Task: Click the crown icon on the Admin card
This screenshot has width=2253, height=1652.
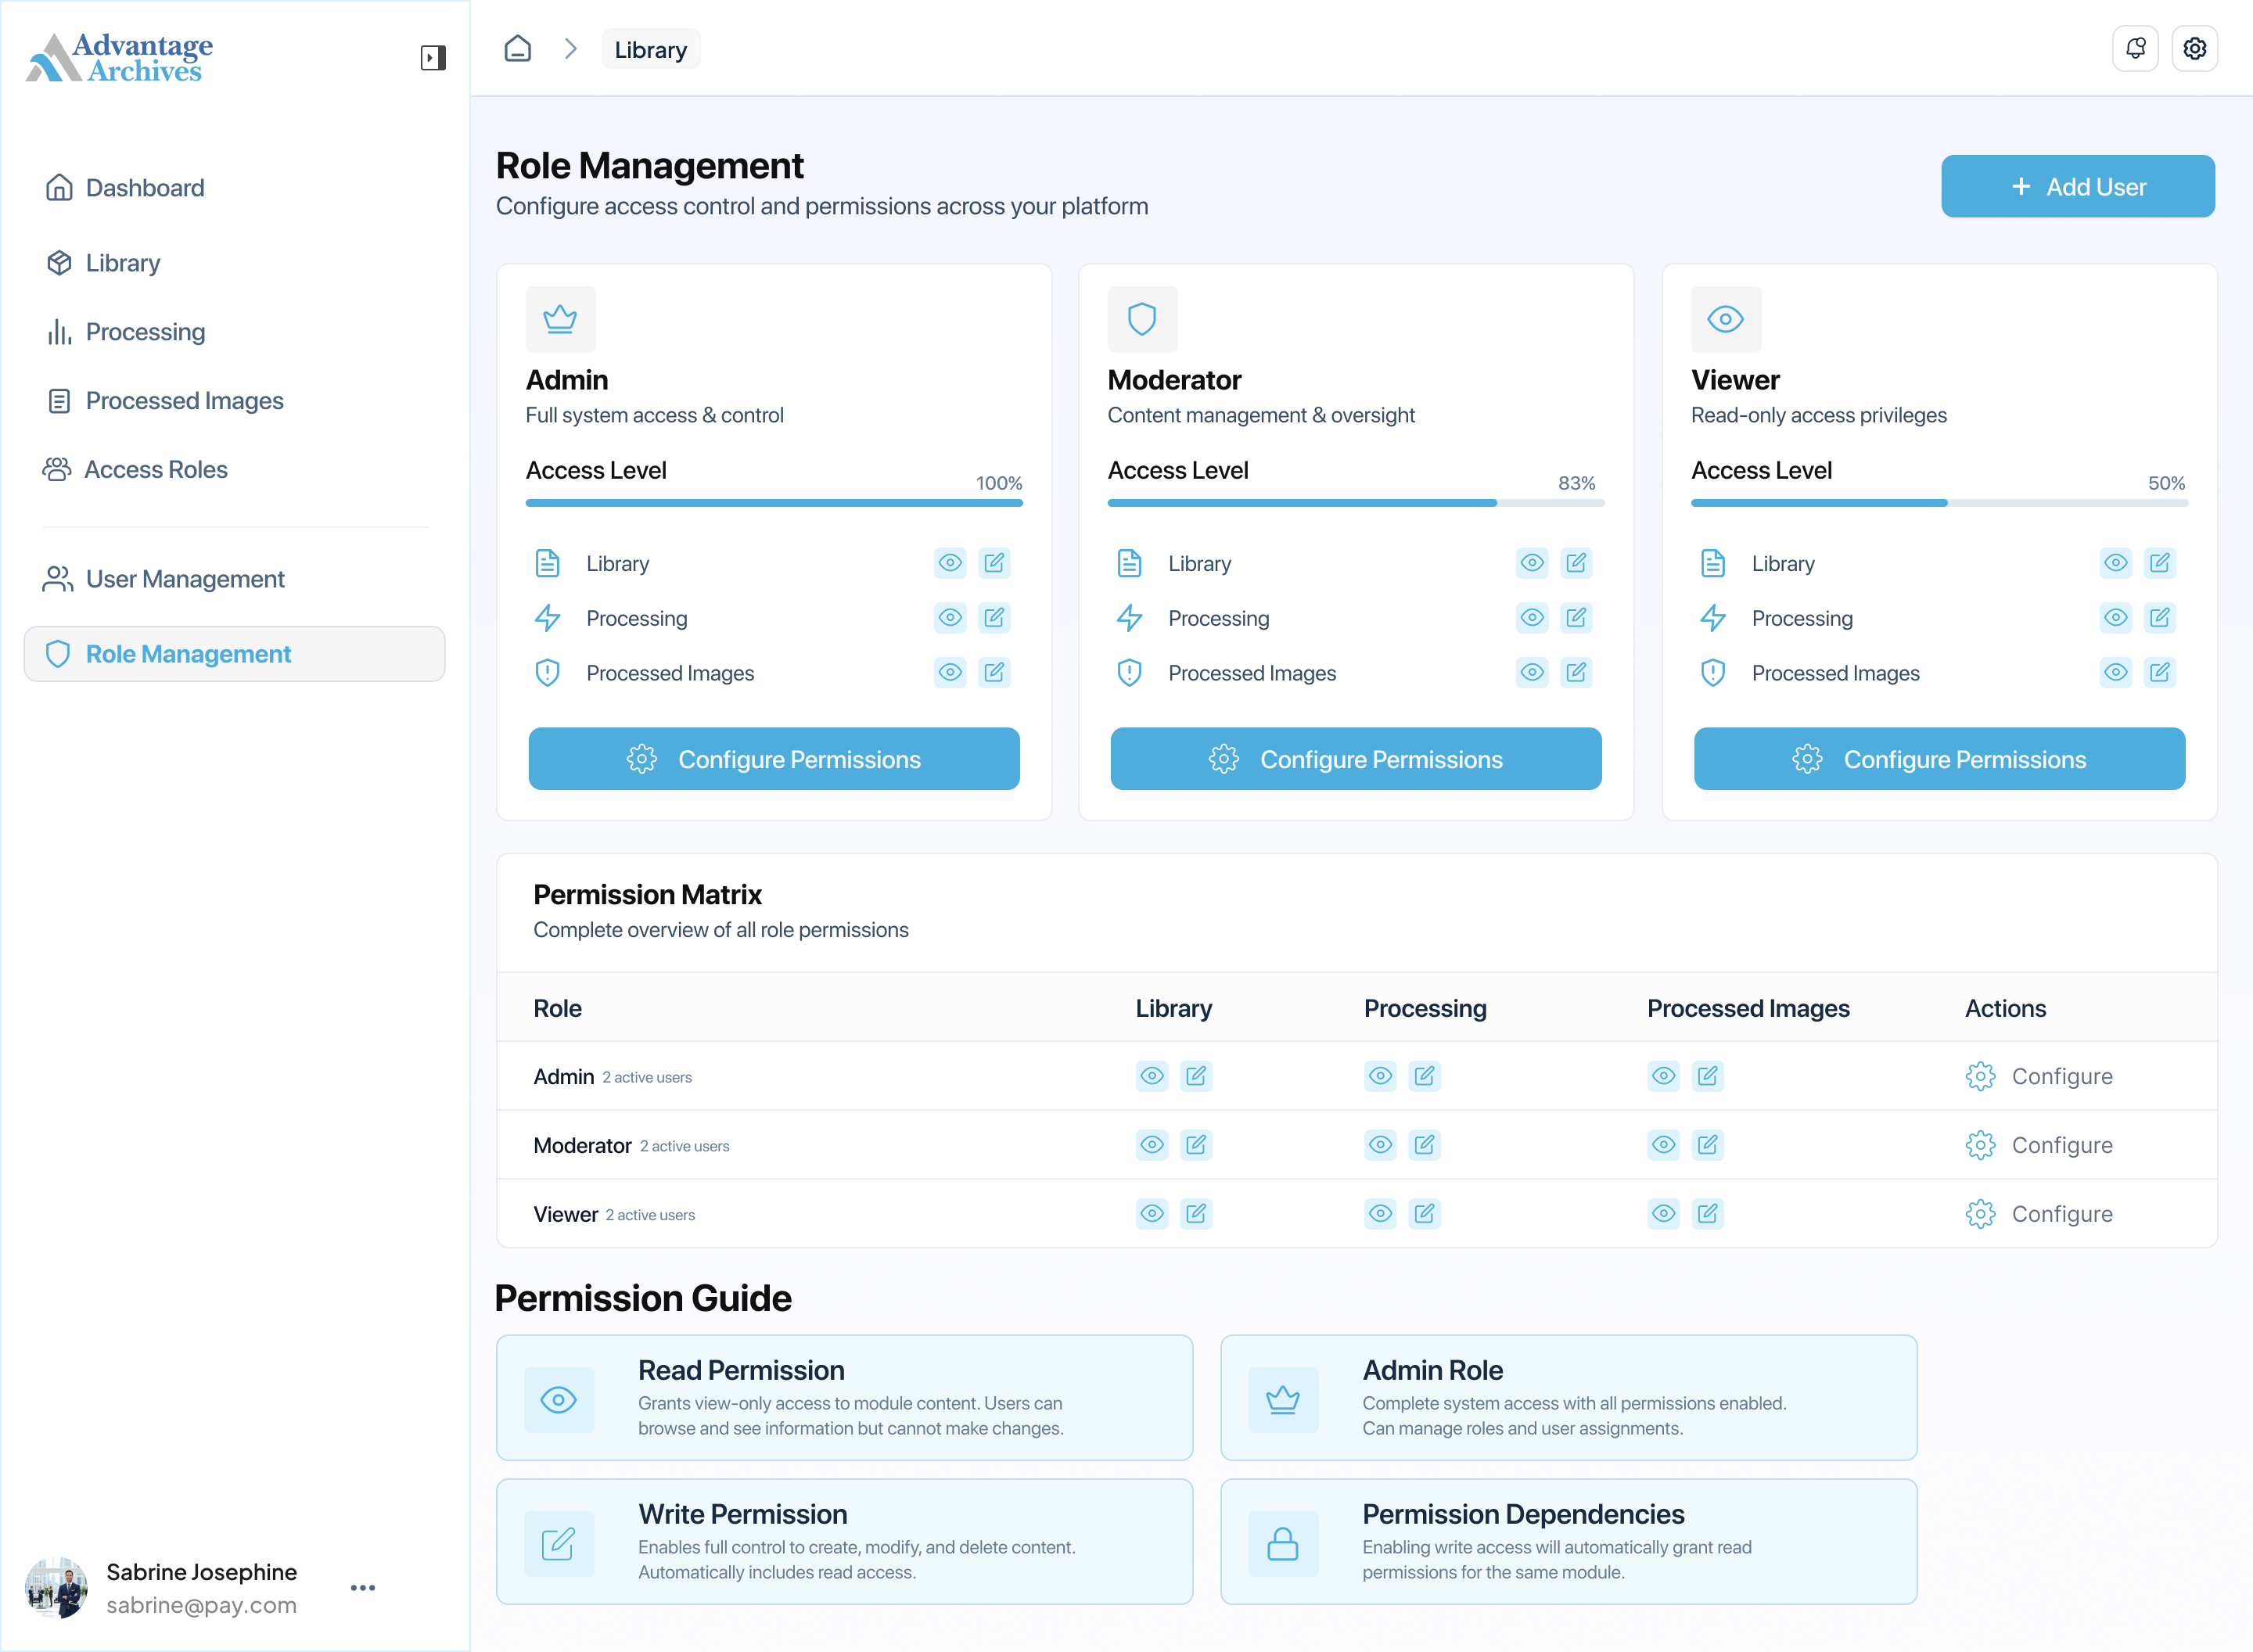Action: 560,319
